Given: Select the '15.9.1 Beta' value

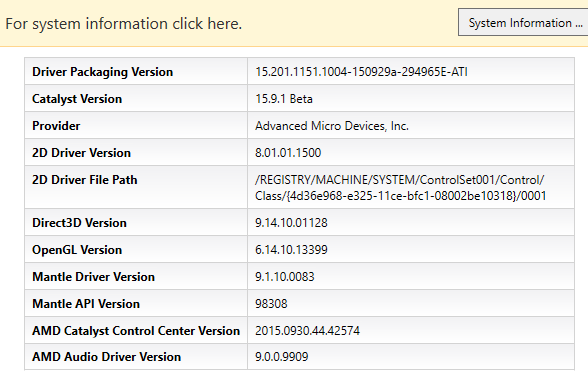Looking at the screenshot, I should 284,99.
